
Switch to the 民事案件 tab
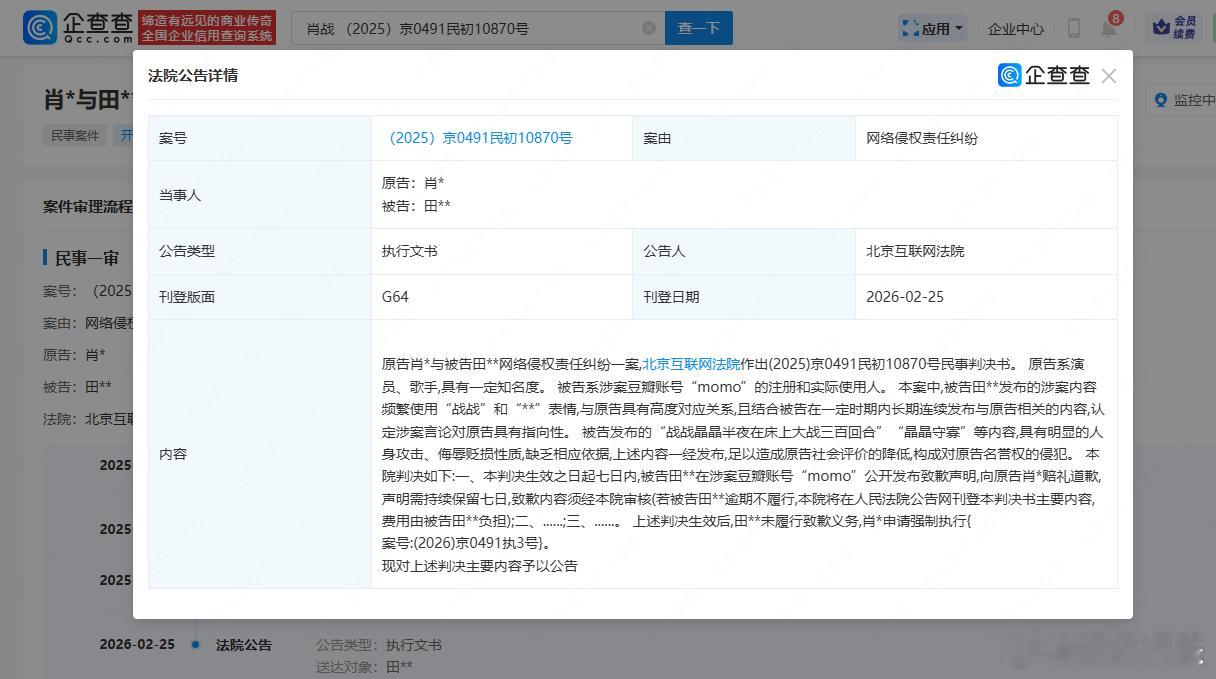74,135
